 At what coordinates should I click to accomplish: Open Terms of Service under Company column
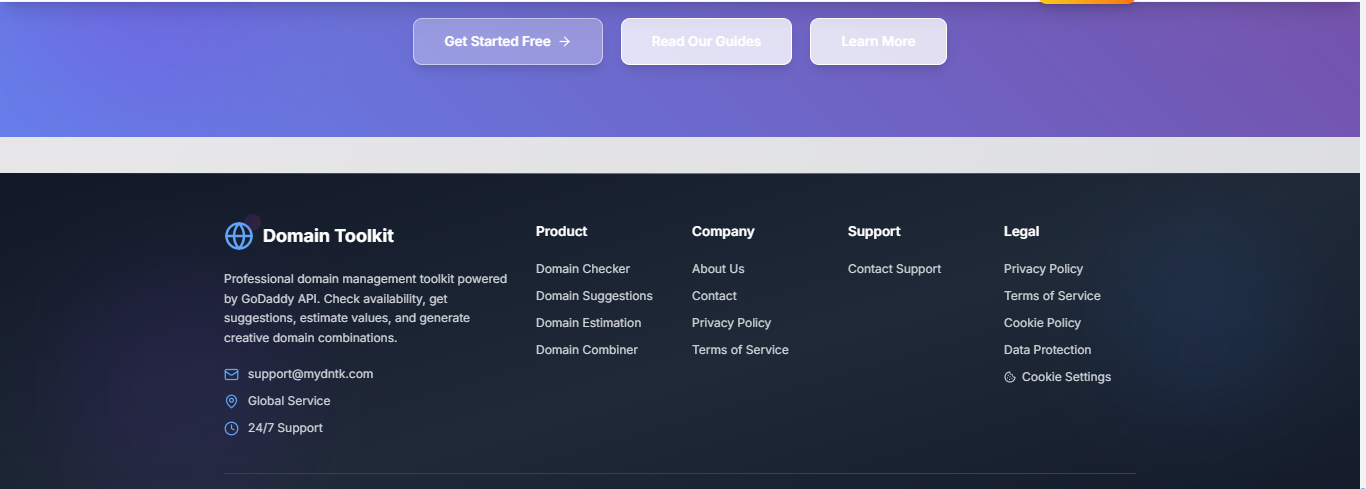(740, 350)
